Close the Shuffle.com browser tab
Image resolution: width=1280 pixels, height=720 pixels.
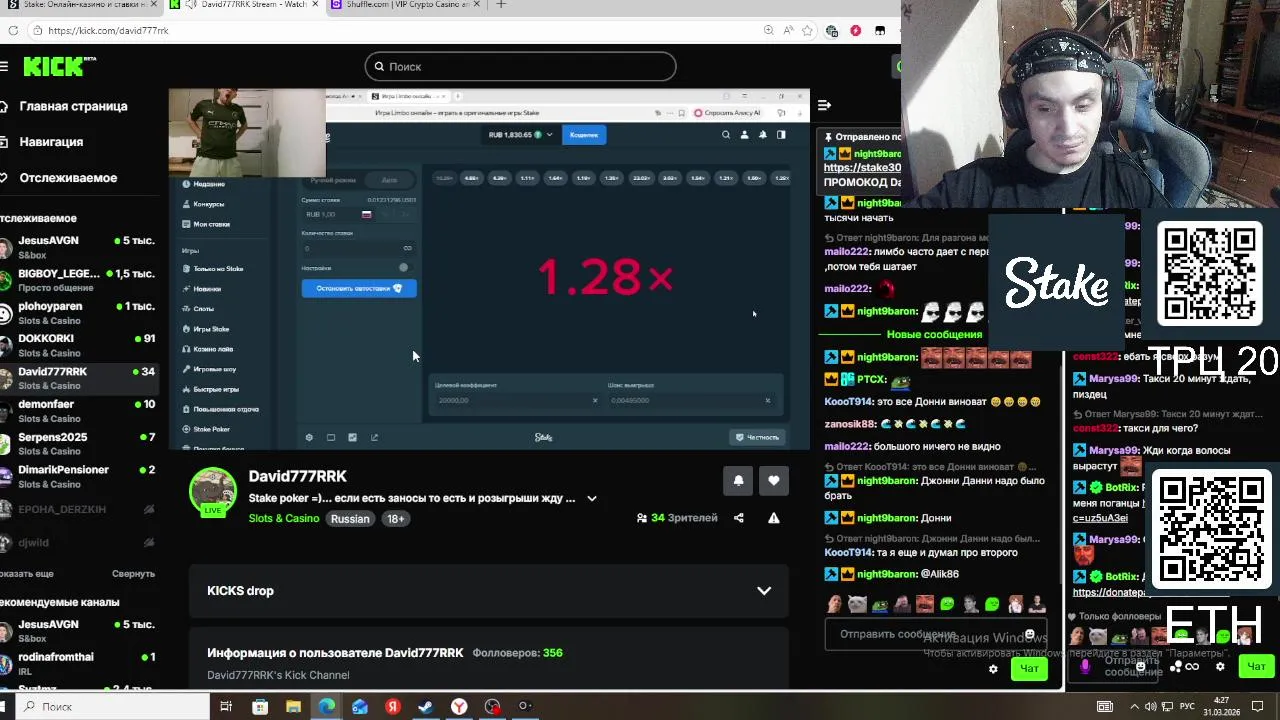479,5
